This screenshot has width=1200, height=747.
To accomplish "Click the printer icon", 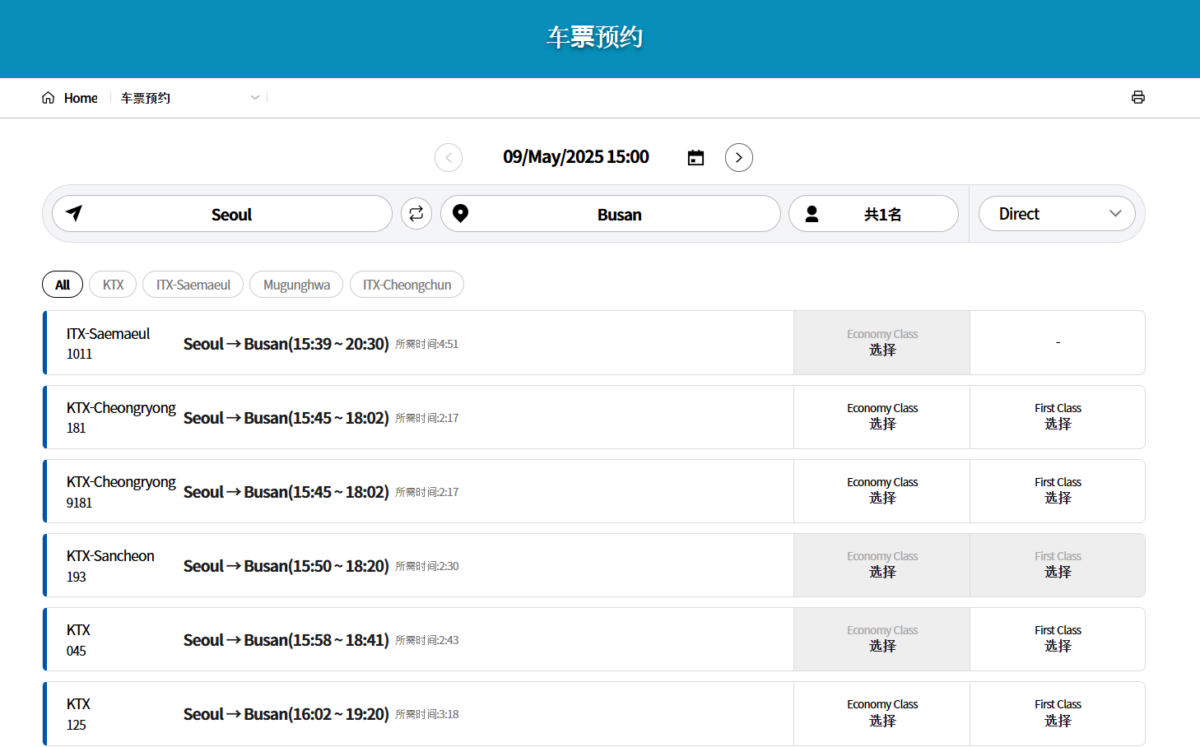I will [1137, 98].
